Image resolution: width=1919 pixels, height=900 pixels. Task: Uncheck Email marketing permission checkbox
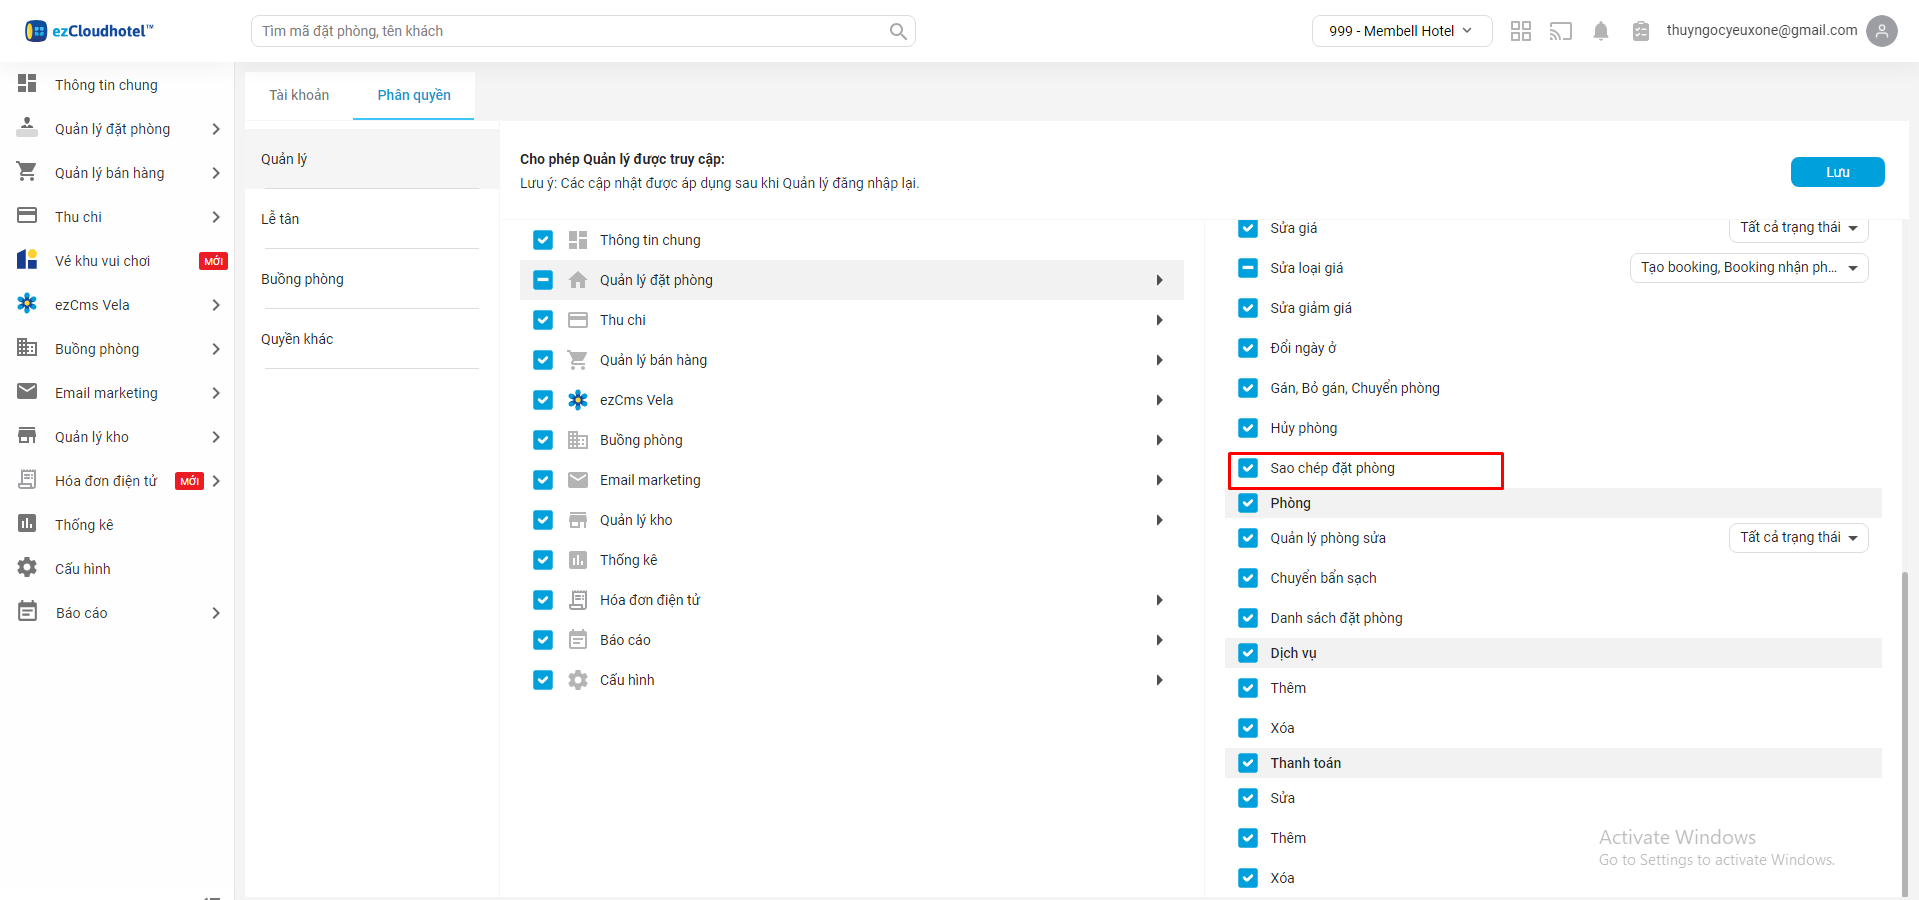tap(543, 480)
